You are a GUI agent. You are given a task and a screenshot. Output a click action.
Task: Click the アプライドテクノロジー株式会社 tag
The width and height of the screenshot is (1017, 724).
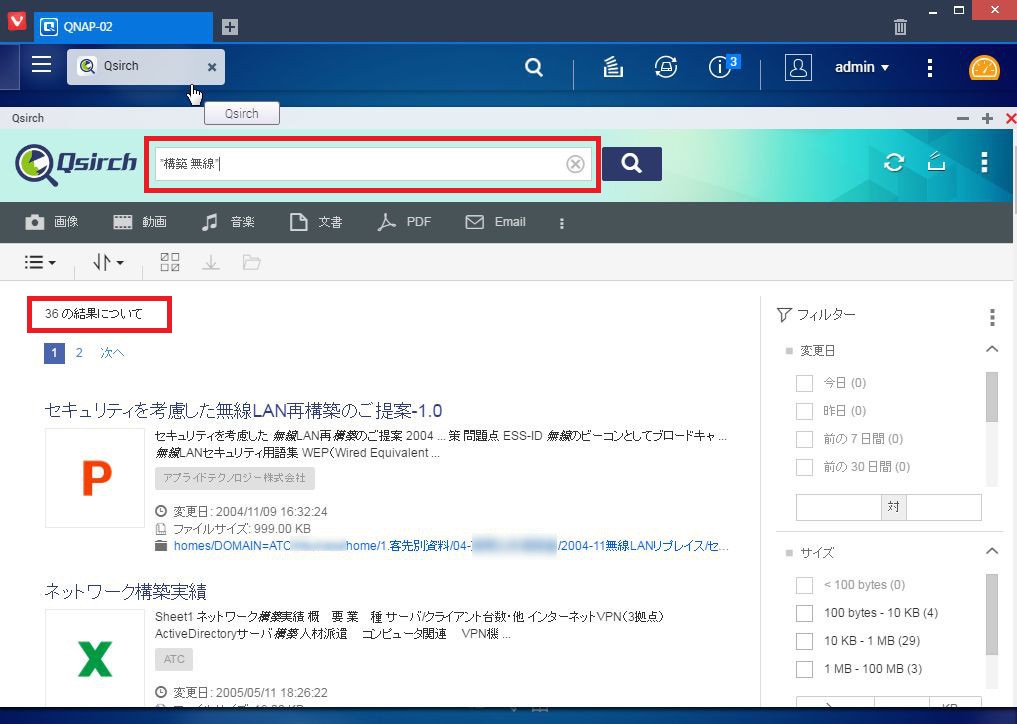tap(235, 478)
